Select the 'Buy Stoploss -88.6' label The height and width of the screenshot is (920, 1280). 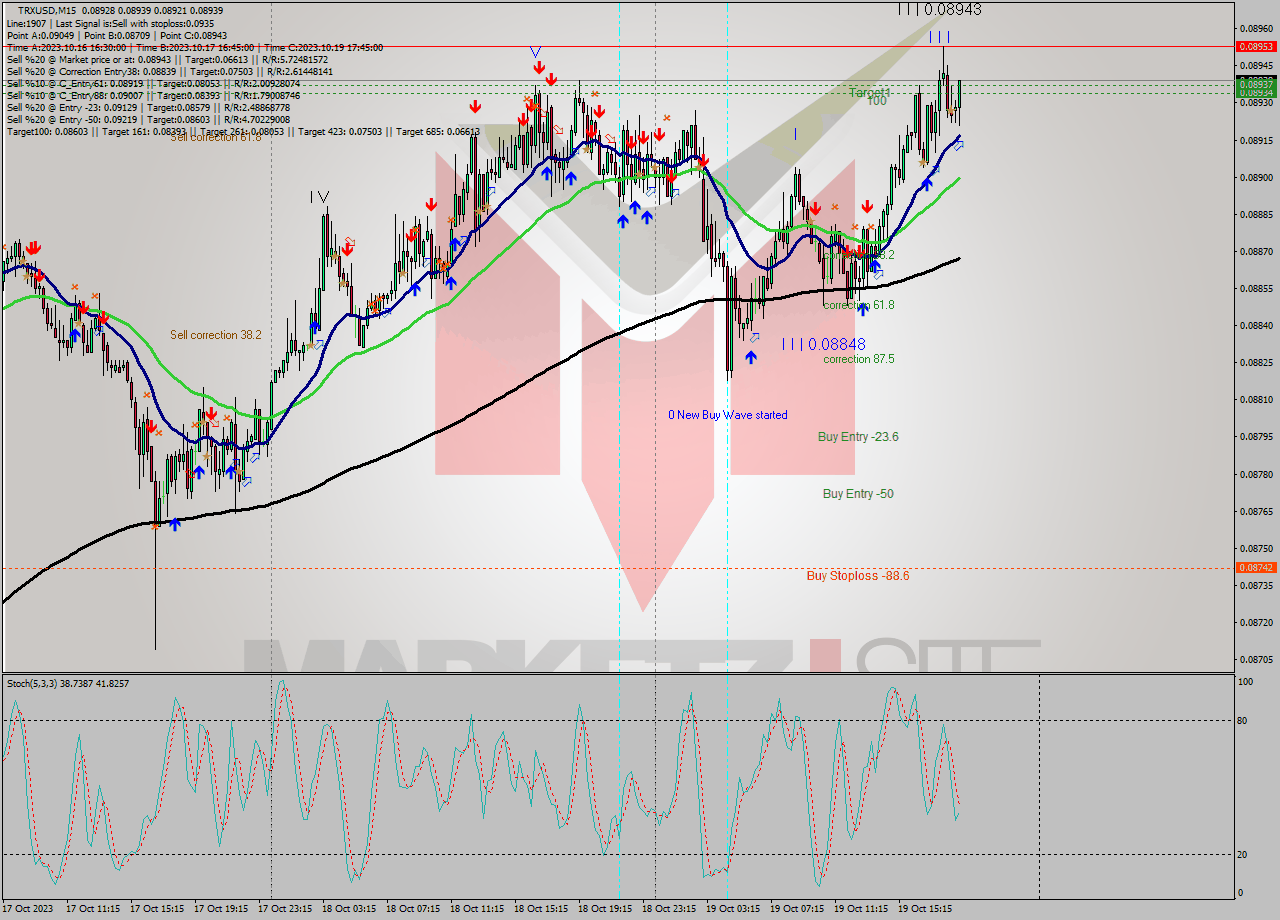[x=858, y=576]
